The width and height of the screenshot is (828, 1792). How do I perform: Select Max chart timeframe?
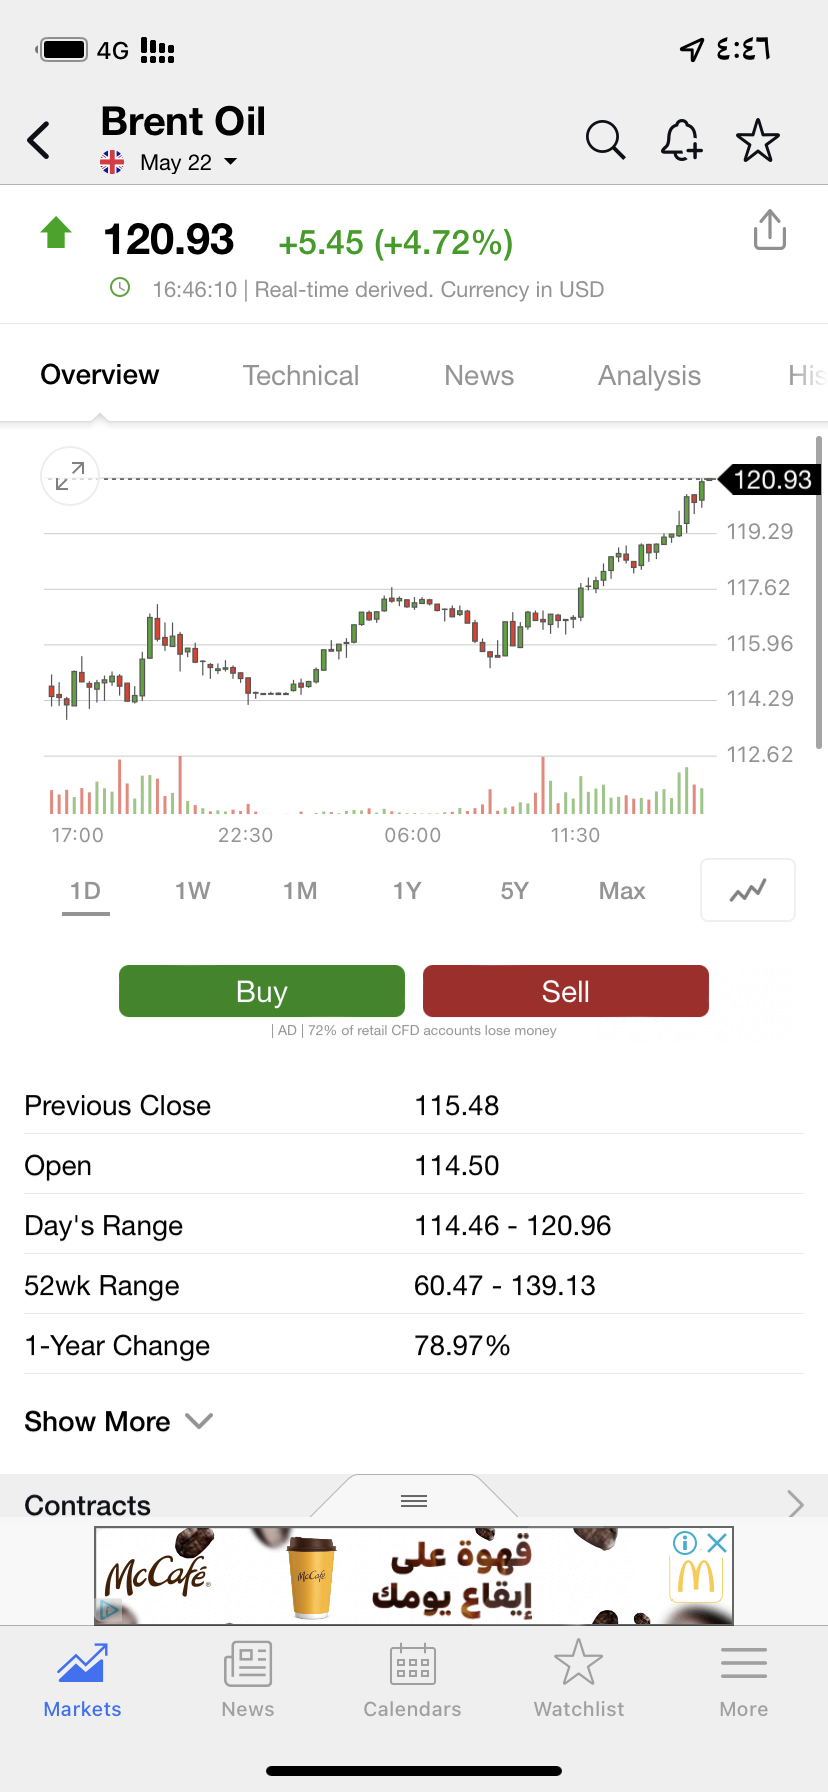pos(621,890)
